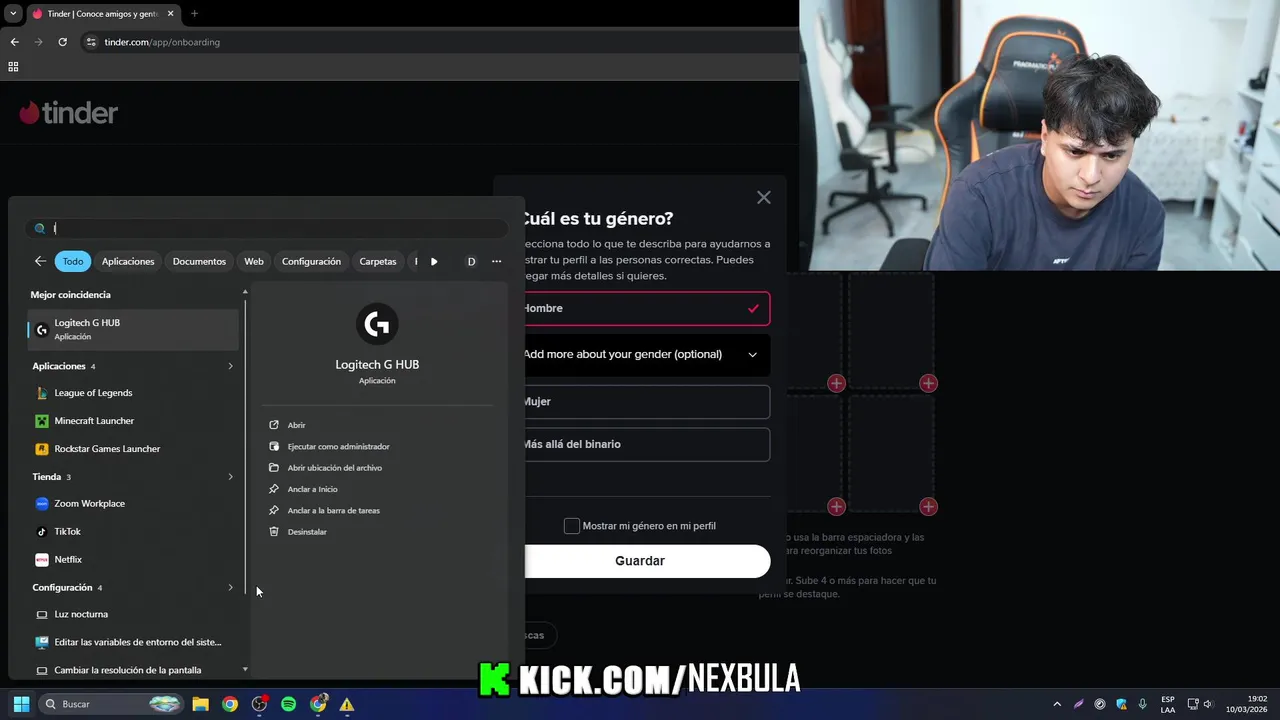Click Windows Security tray icon
The width and height of the screenshot is (1280, 720).
[x=1121, y=704]
